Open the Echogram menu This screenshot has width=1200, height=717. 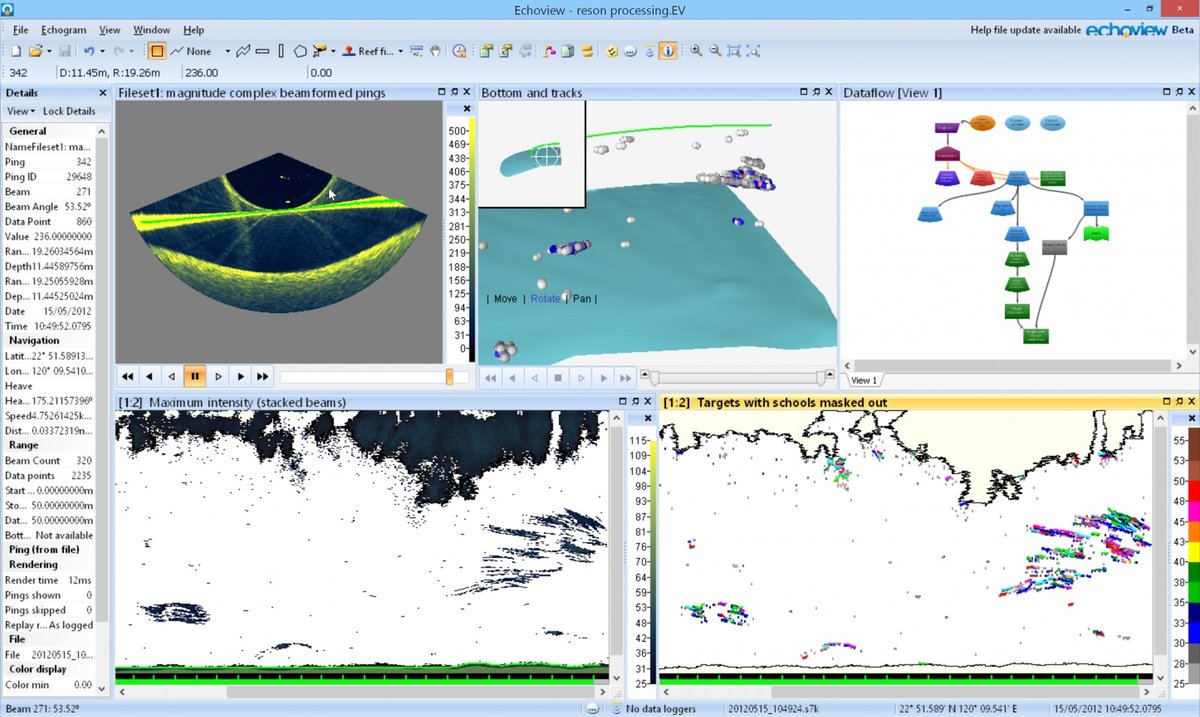click(65, 30)
